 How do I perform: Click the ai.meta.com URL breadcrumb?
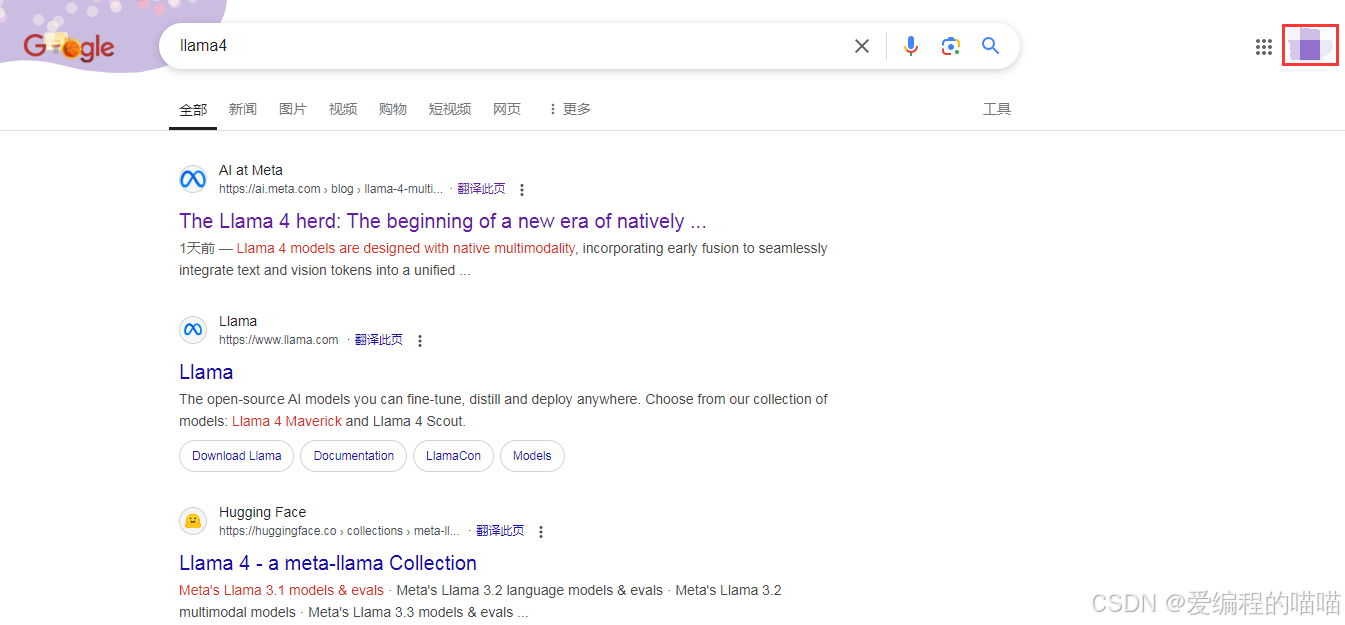pyautogui.click(x=331, y=189)
